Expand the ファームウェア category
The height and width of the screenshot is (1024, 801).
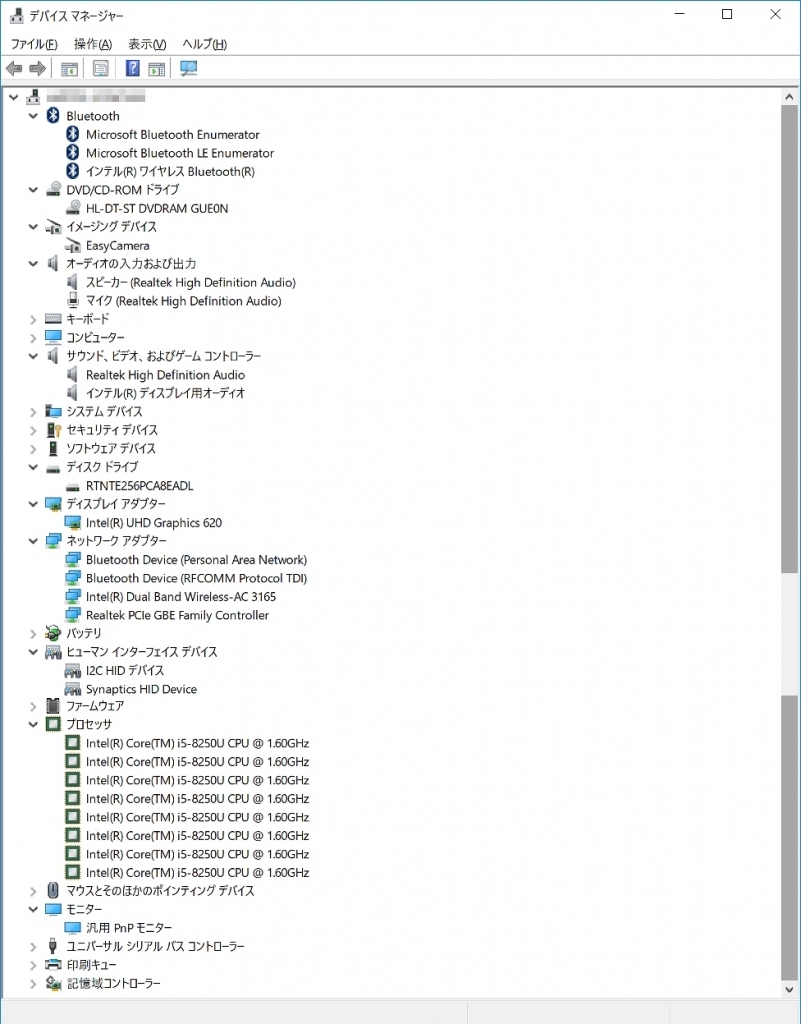coord(33,706)
